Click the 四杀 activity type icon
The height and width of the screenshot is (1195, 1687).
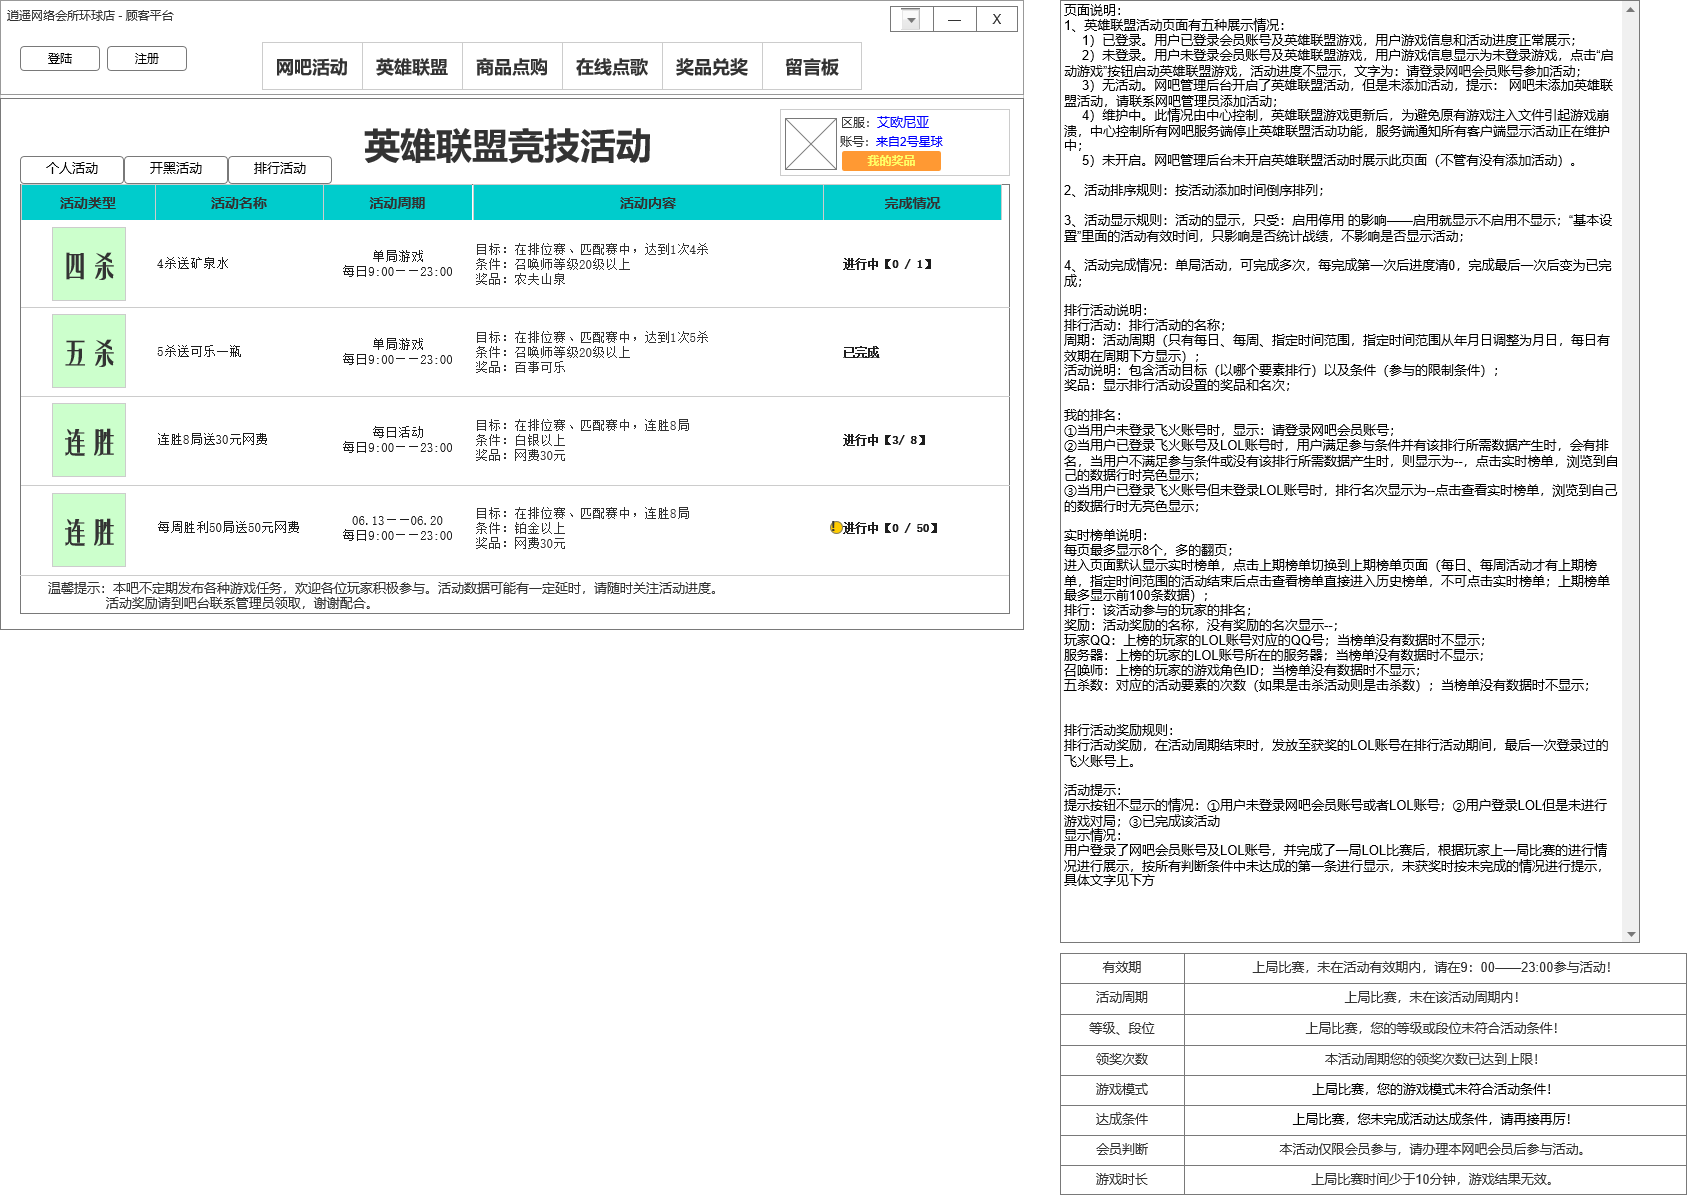click(89, 264)
